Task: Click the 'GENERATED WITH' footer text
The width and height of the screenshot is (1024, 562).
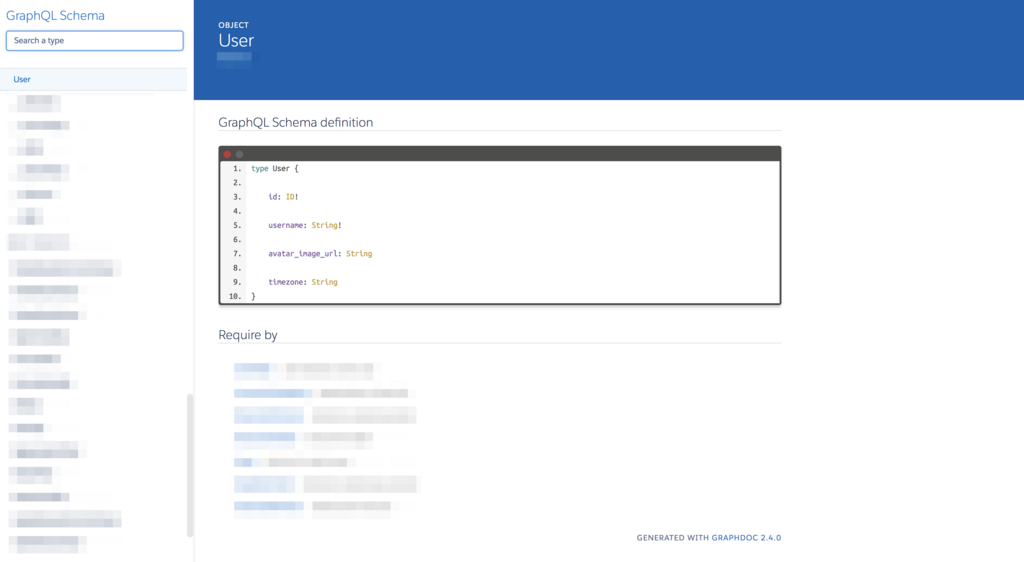Action: 672,538
